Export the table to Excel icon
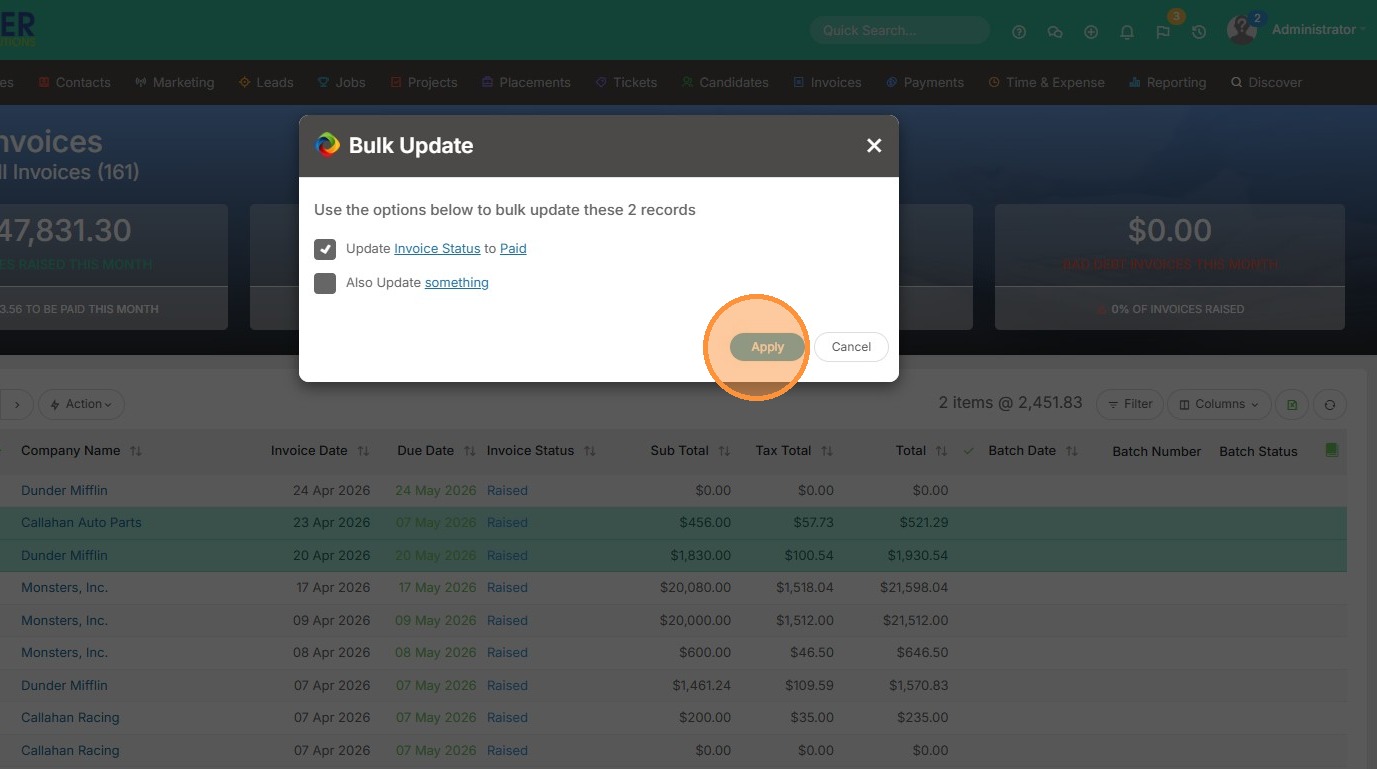The height and width of the screenshot is (769, 1377). [x=1292, y=404]
